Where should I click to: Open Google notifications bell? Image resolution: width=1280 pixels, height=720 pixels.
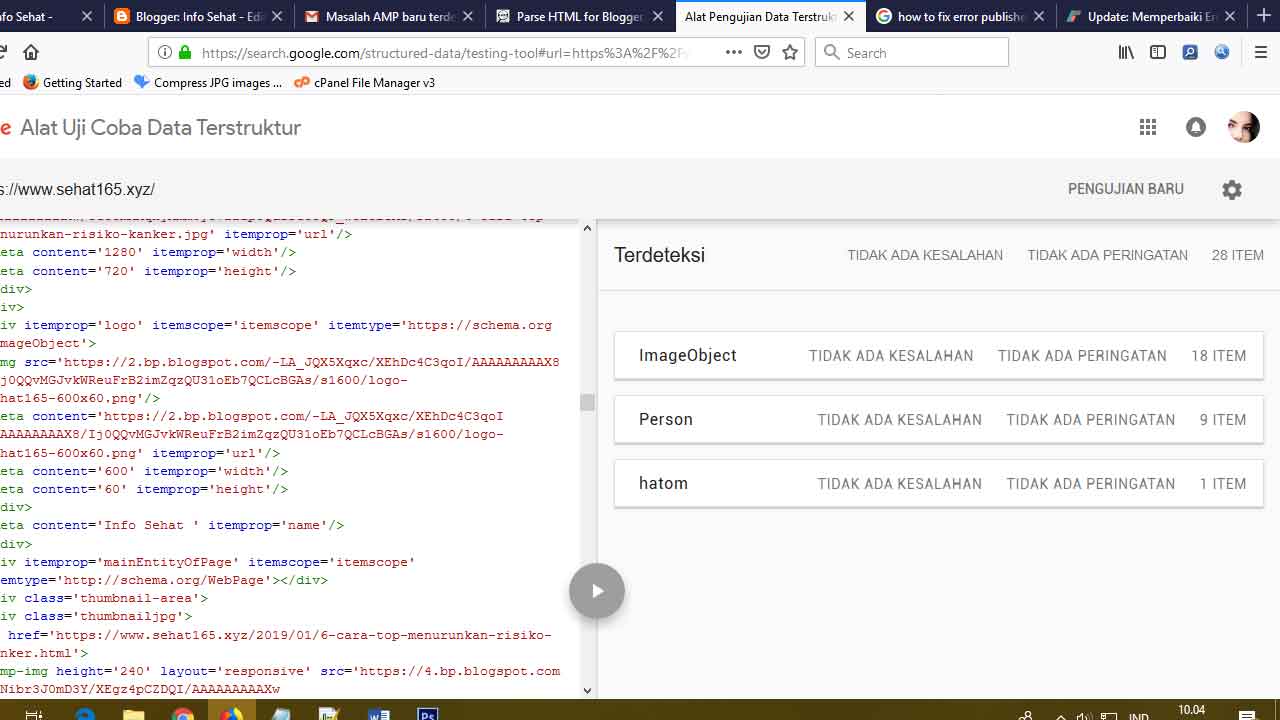tap(1196, 127)
